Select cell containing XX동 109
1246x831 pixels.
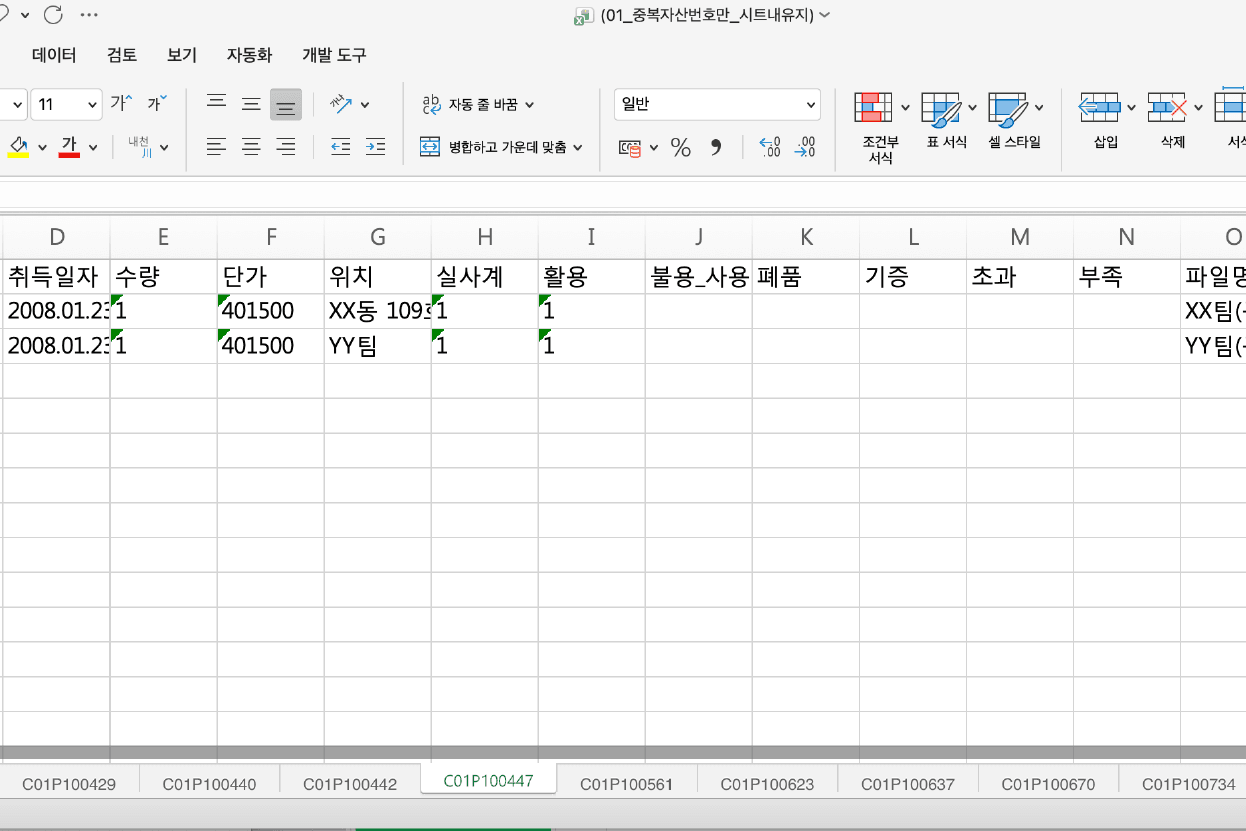coord(378,311)
